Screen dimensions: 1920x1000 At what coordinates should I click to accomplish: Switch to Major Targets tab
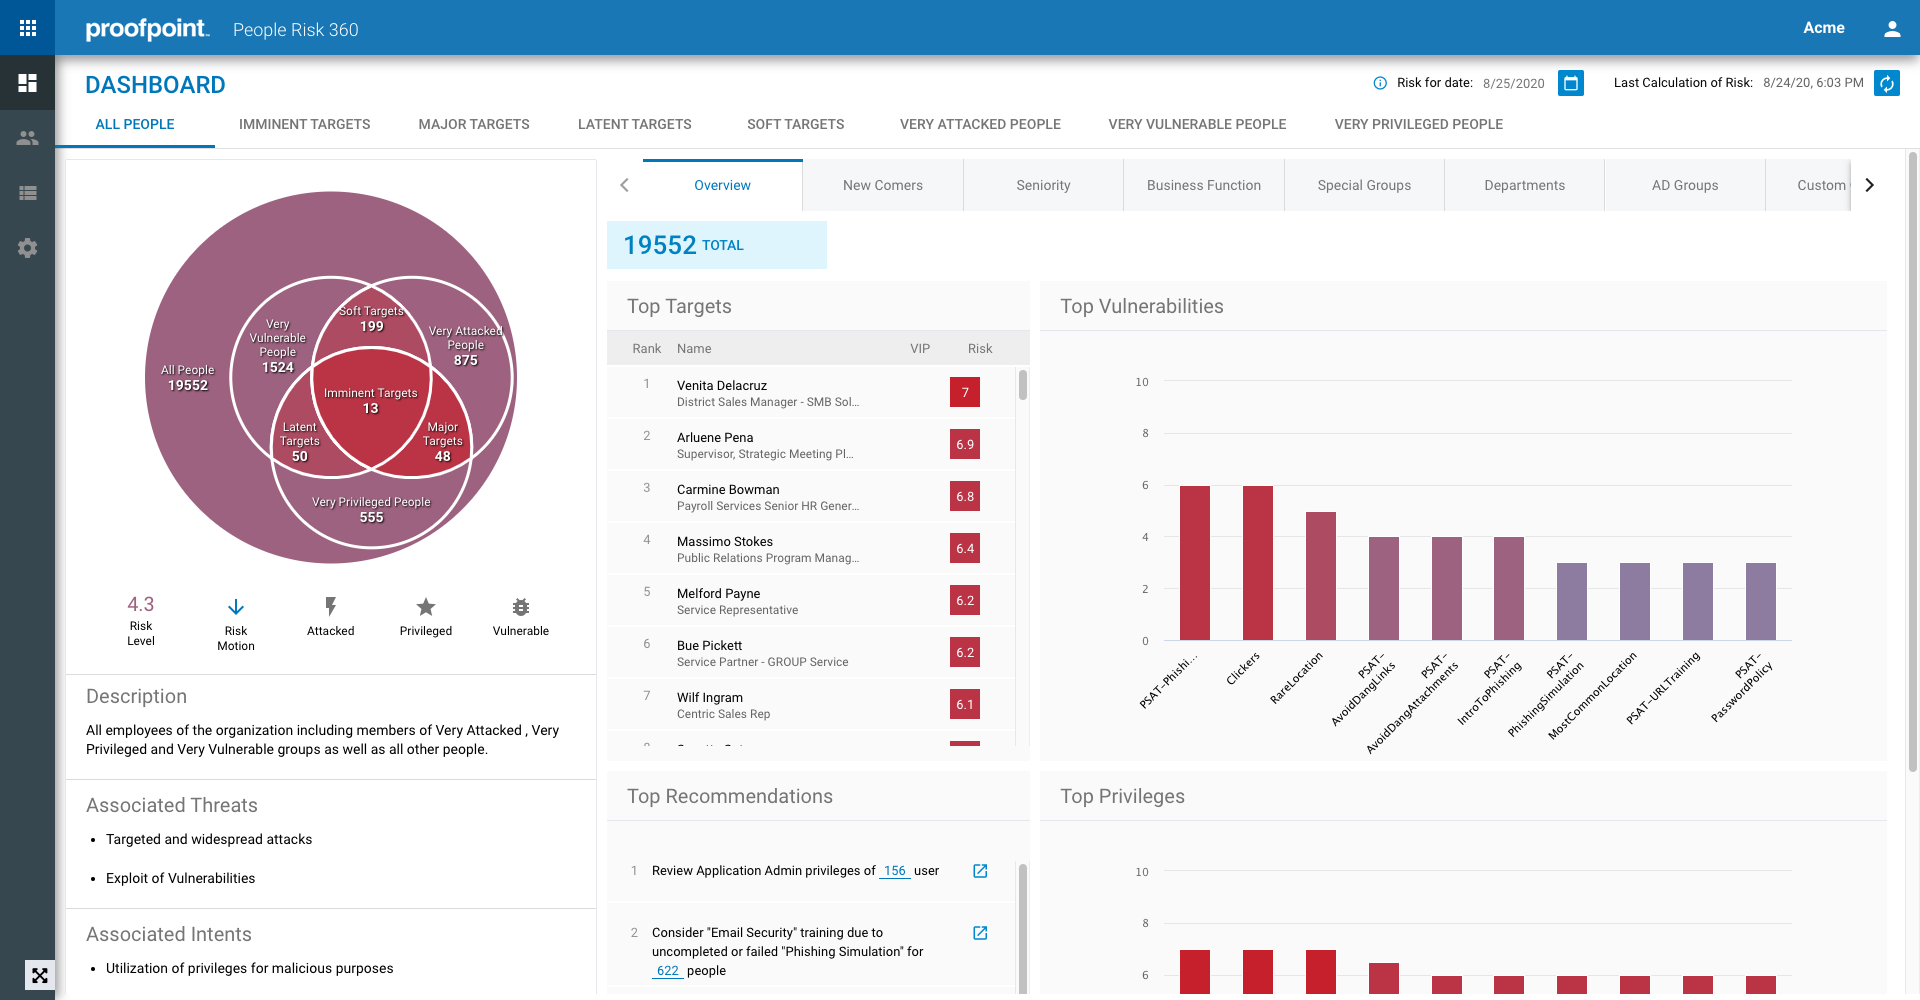(474, 124)
